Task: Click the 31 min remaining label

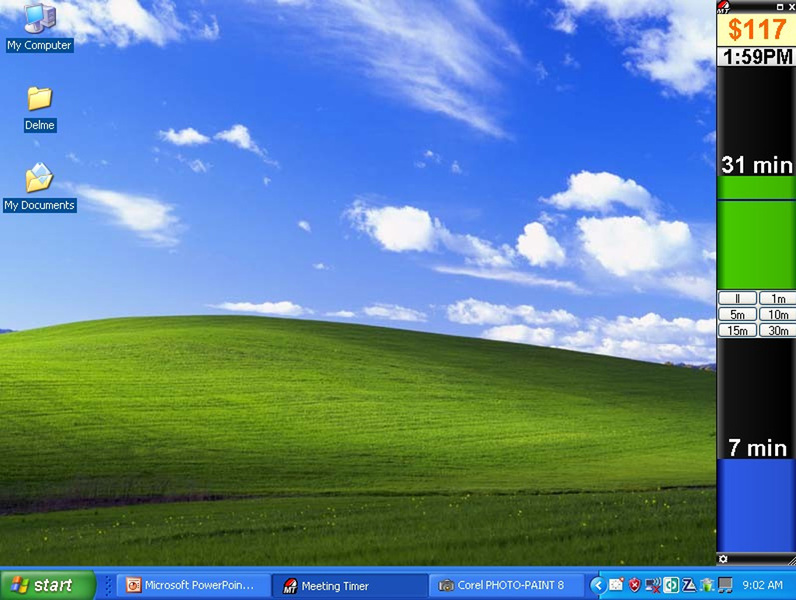Action: [x=756, y=165]
